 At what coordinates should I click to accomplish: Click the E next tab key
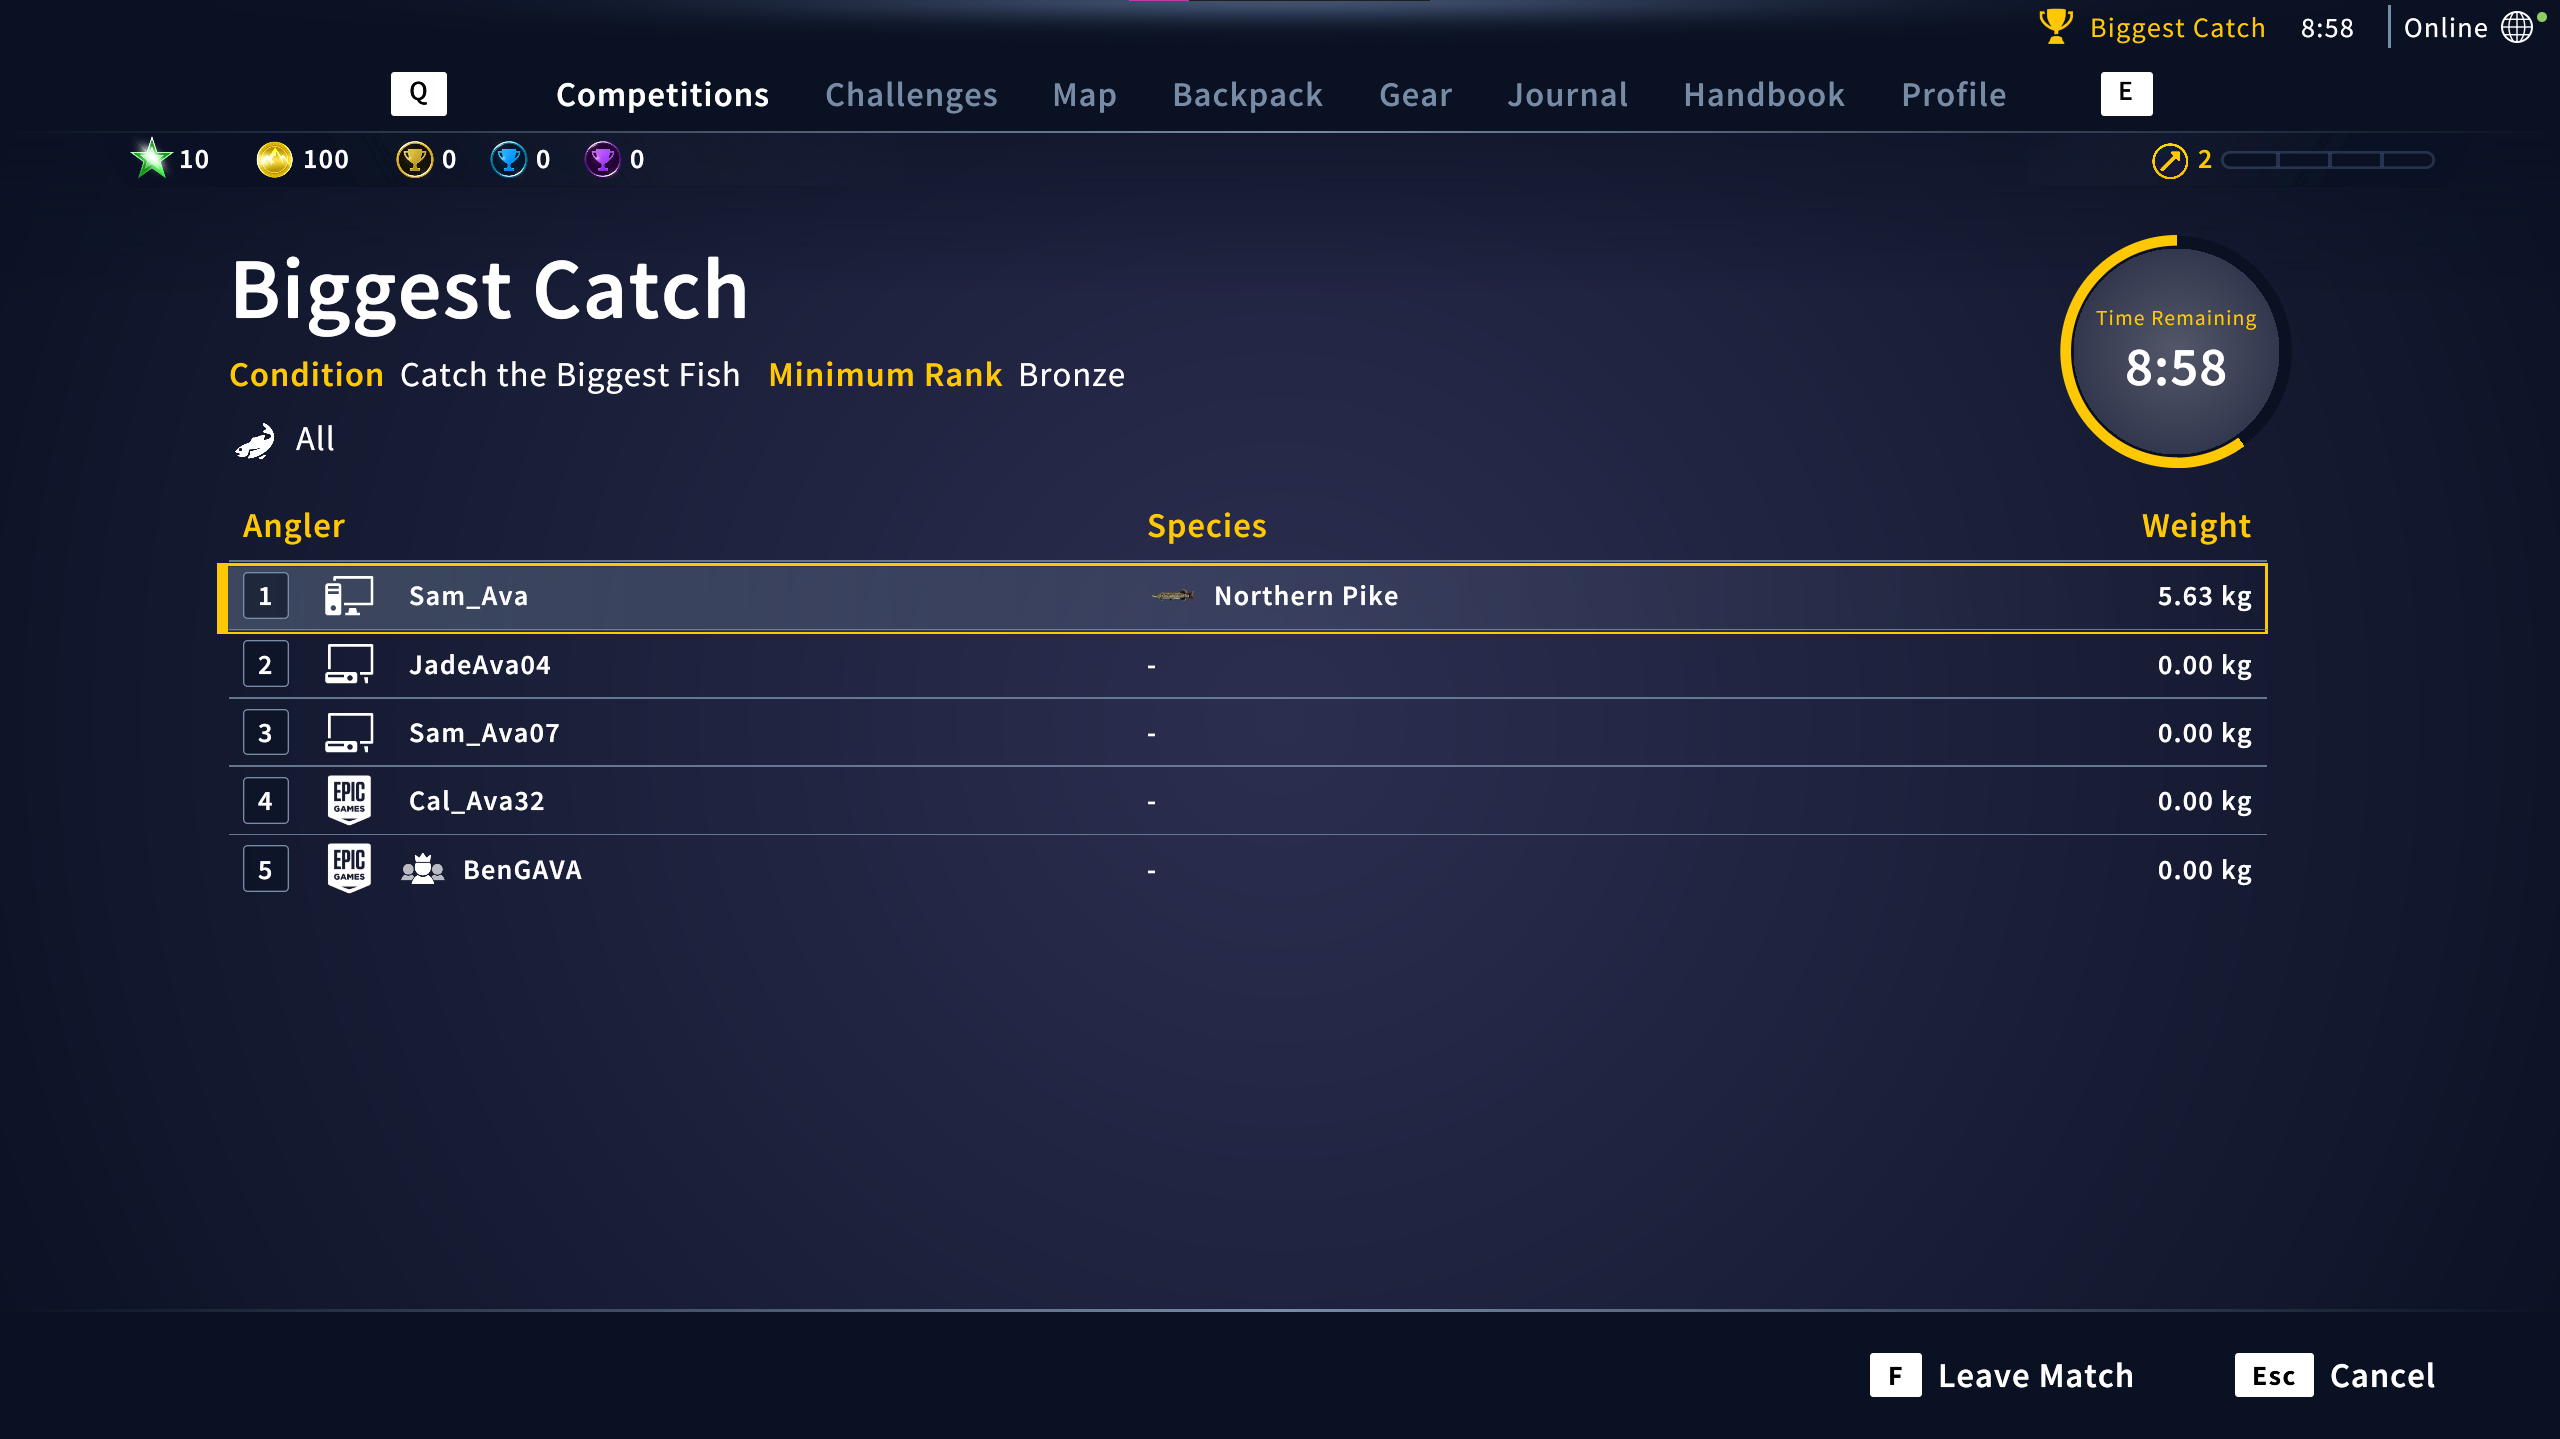tap(2126, 93)
